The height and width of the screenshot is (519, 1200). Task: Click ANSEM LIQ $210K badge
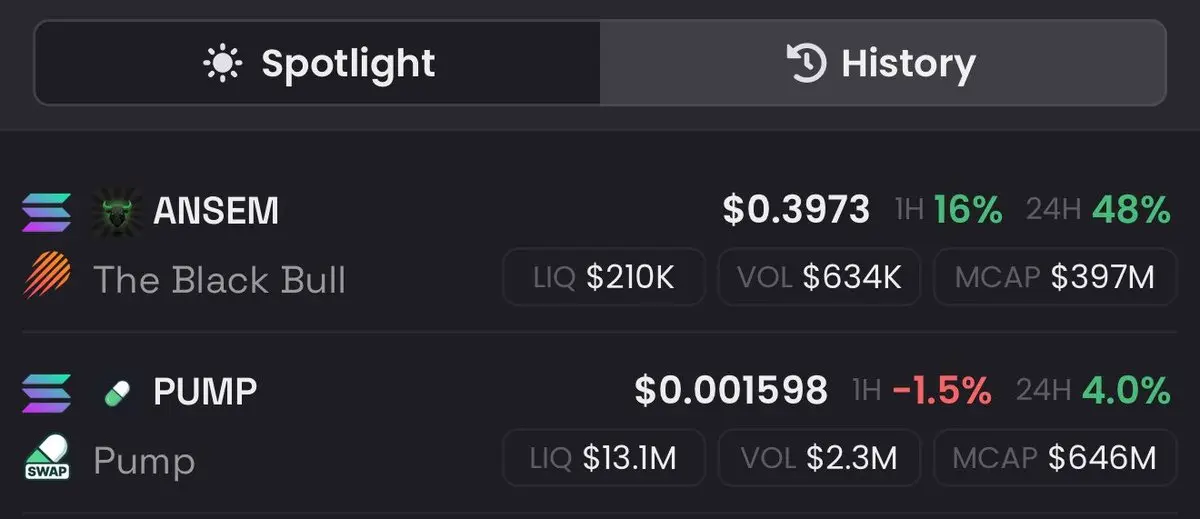(x=604, y=277)
